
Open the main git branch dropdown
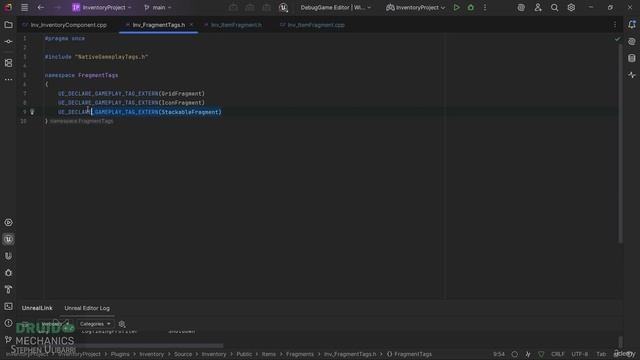(x=158, y=7)
